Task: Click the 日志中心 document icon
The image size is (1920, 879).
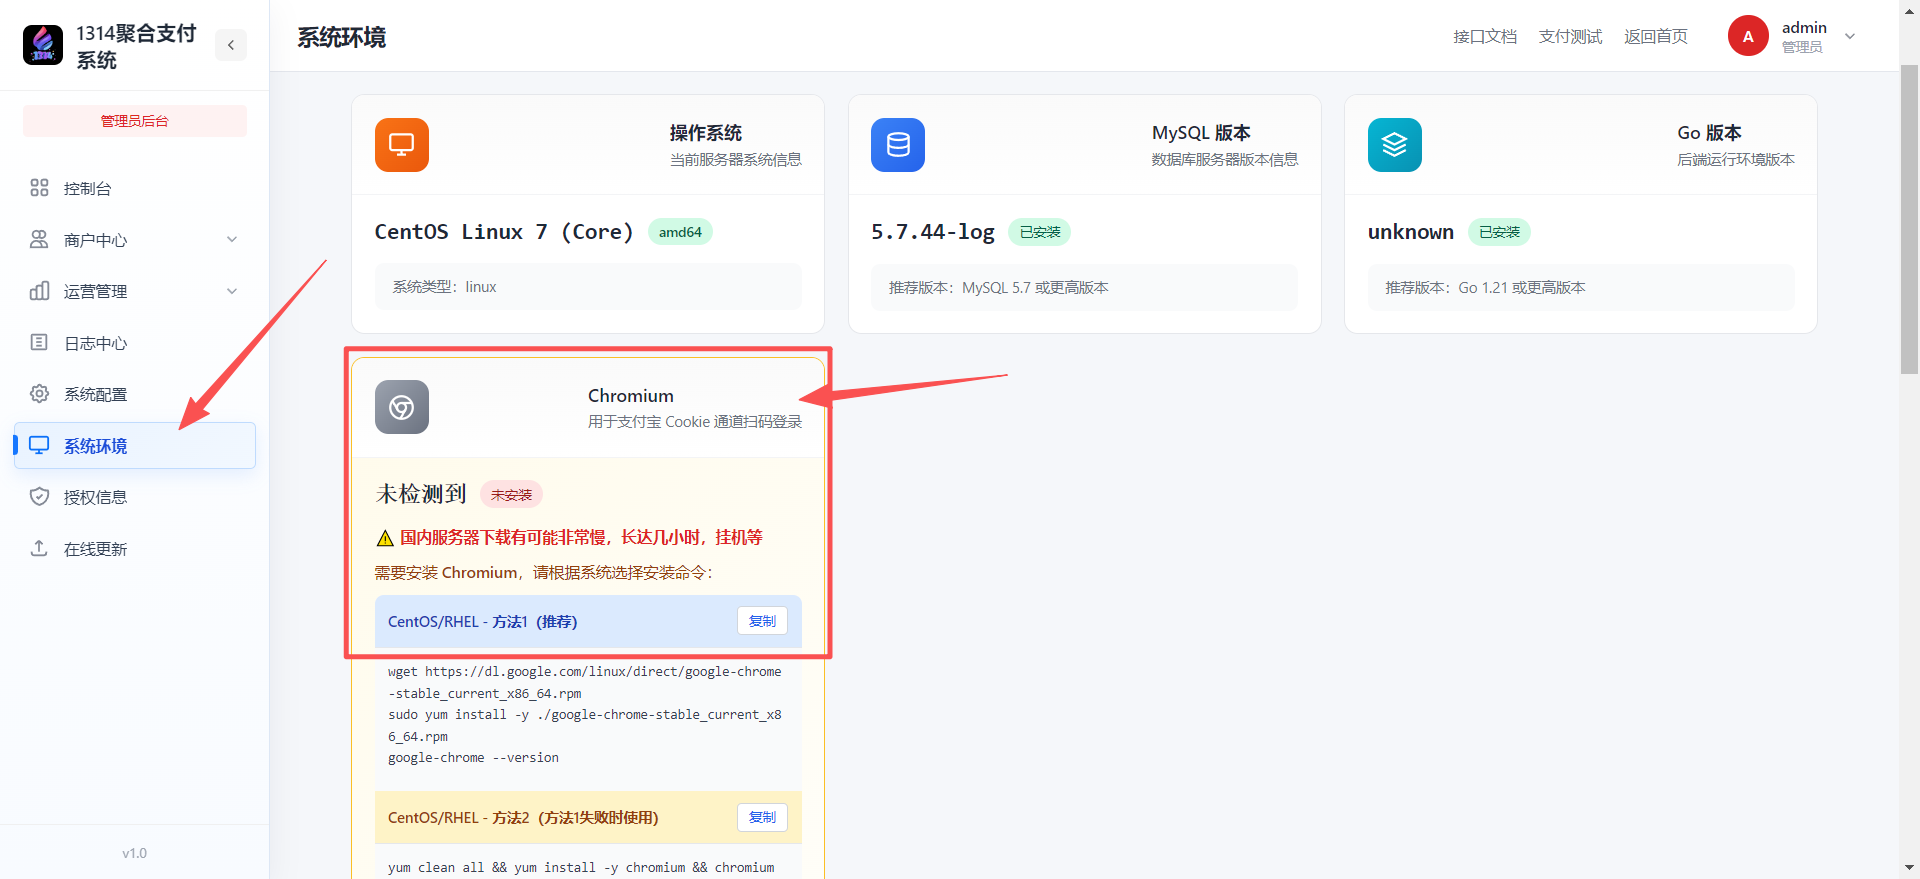Action: coord(39,343)
